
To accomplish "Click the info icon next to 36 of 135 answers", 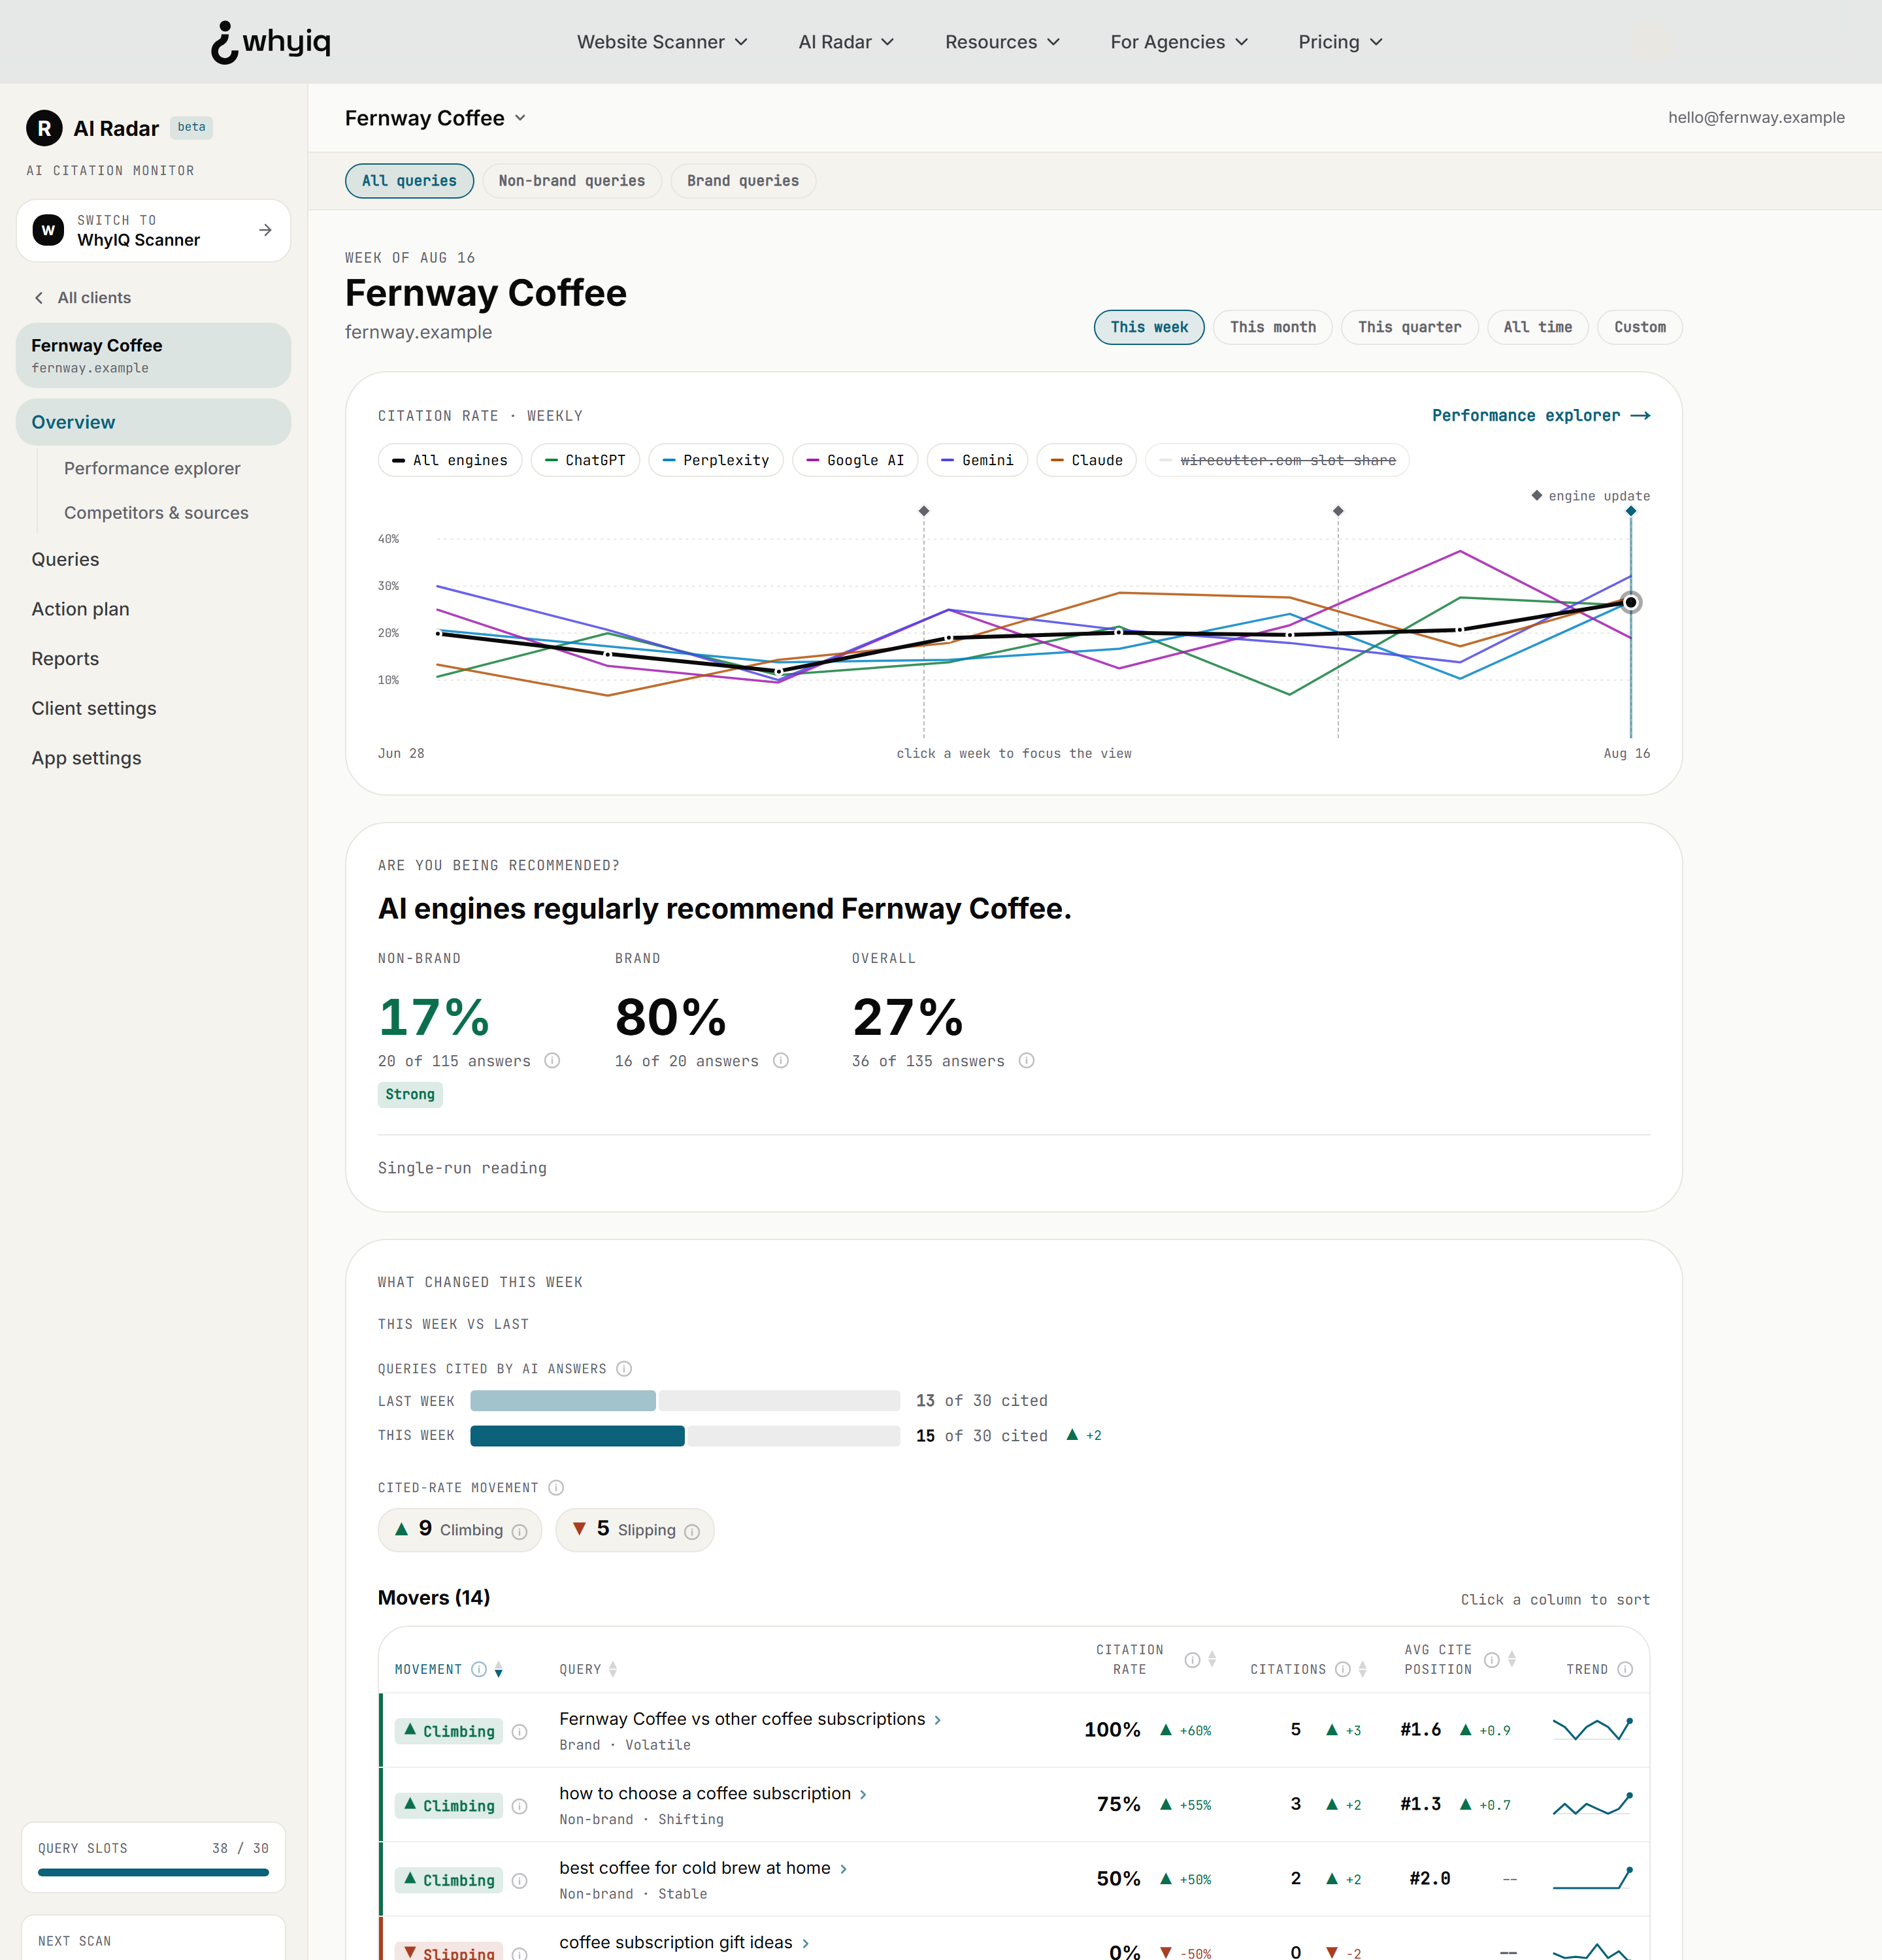I will click(1026, 1060).
